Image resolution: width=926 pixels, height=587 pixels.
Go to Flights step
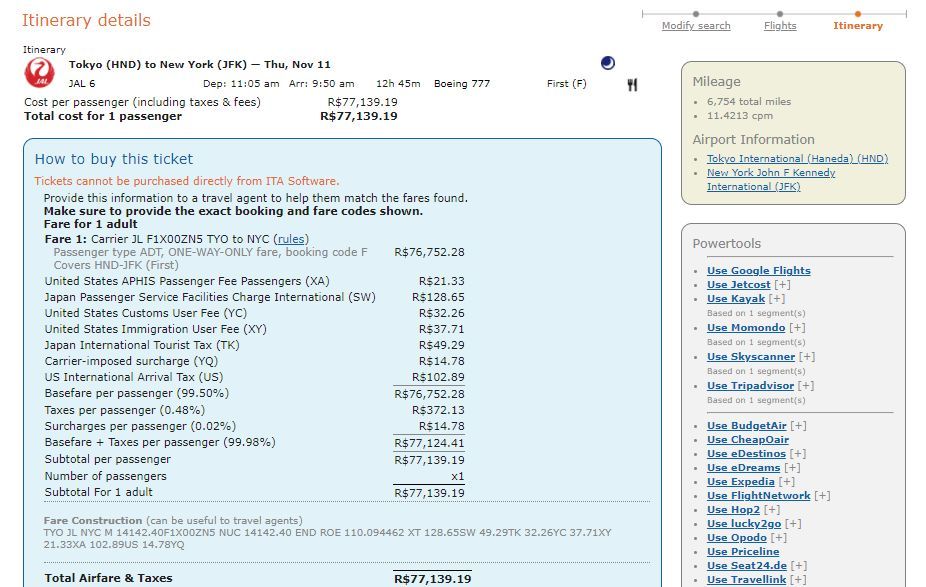tap(780, 26)
